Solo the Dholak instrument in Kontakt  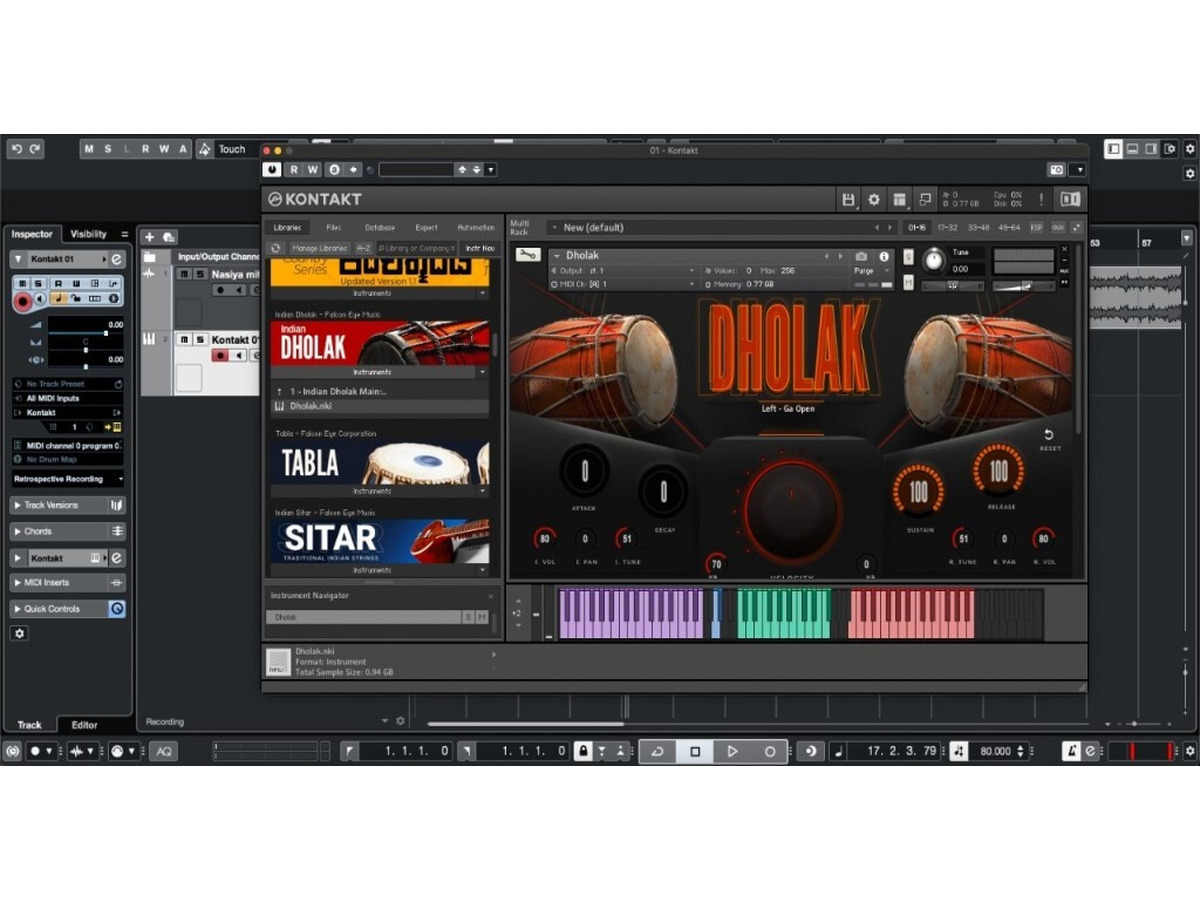(908, 256)
